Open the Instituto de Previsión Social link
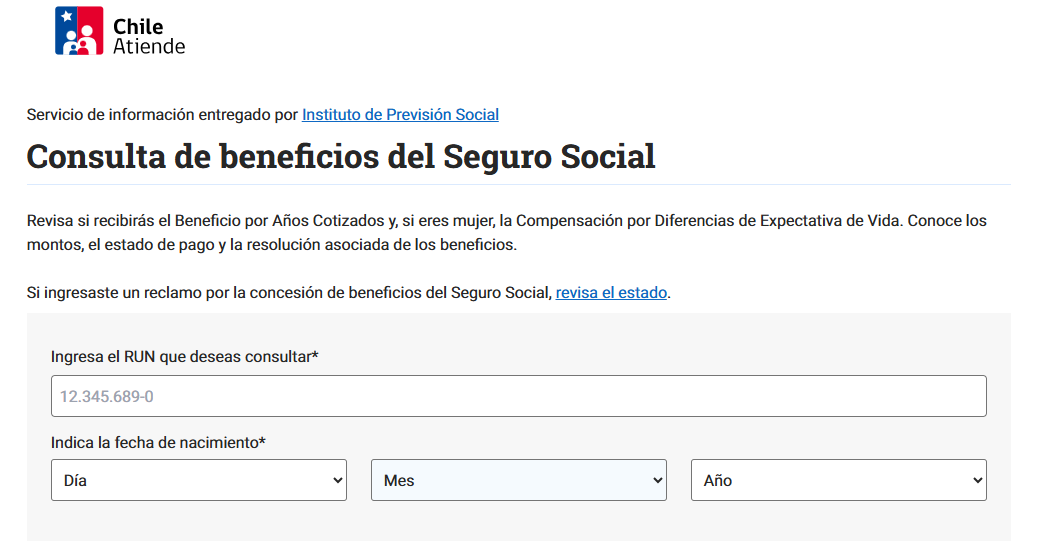 400,115
